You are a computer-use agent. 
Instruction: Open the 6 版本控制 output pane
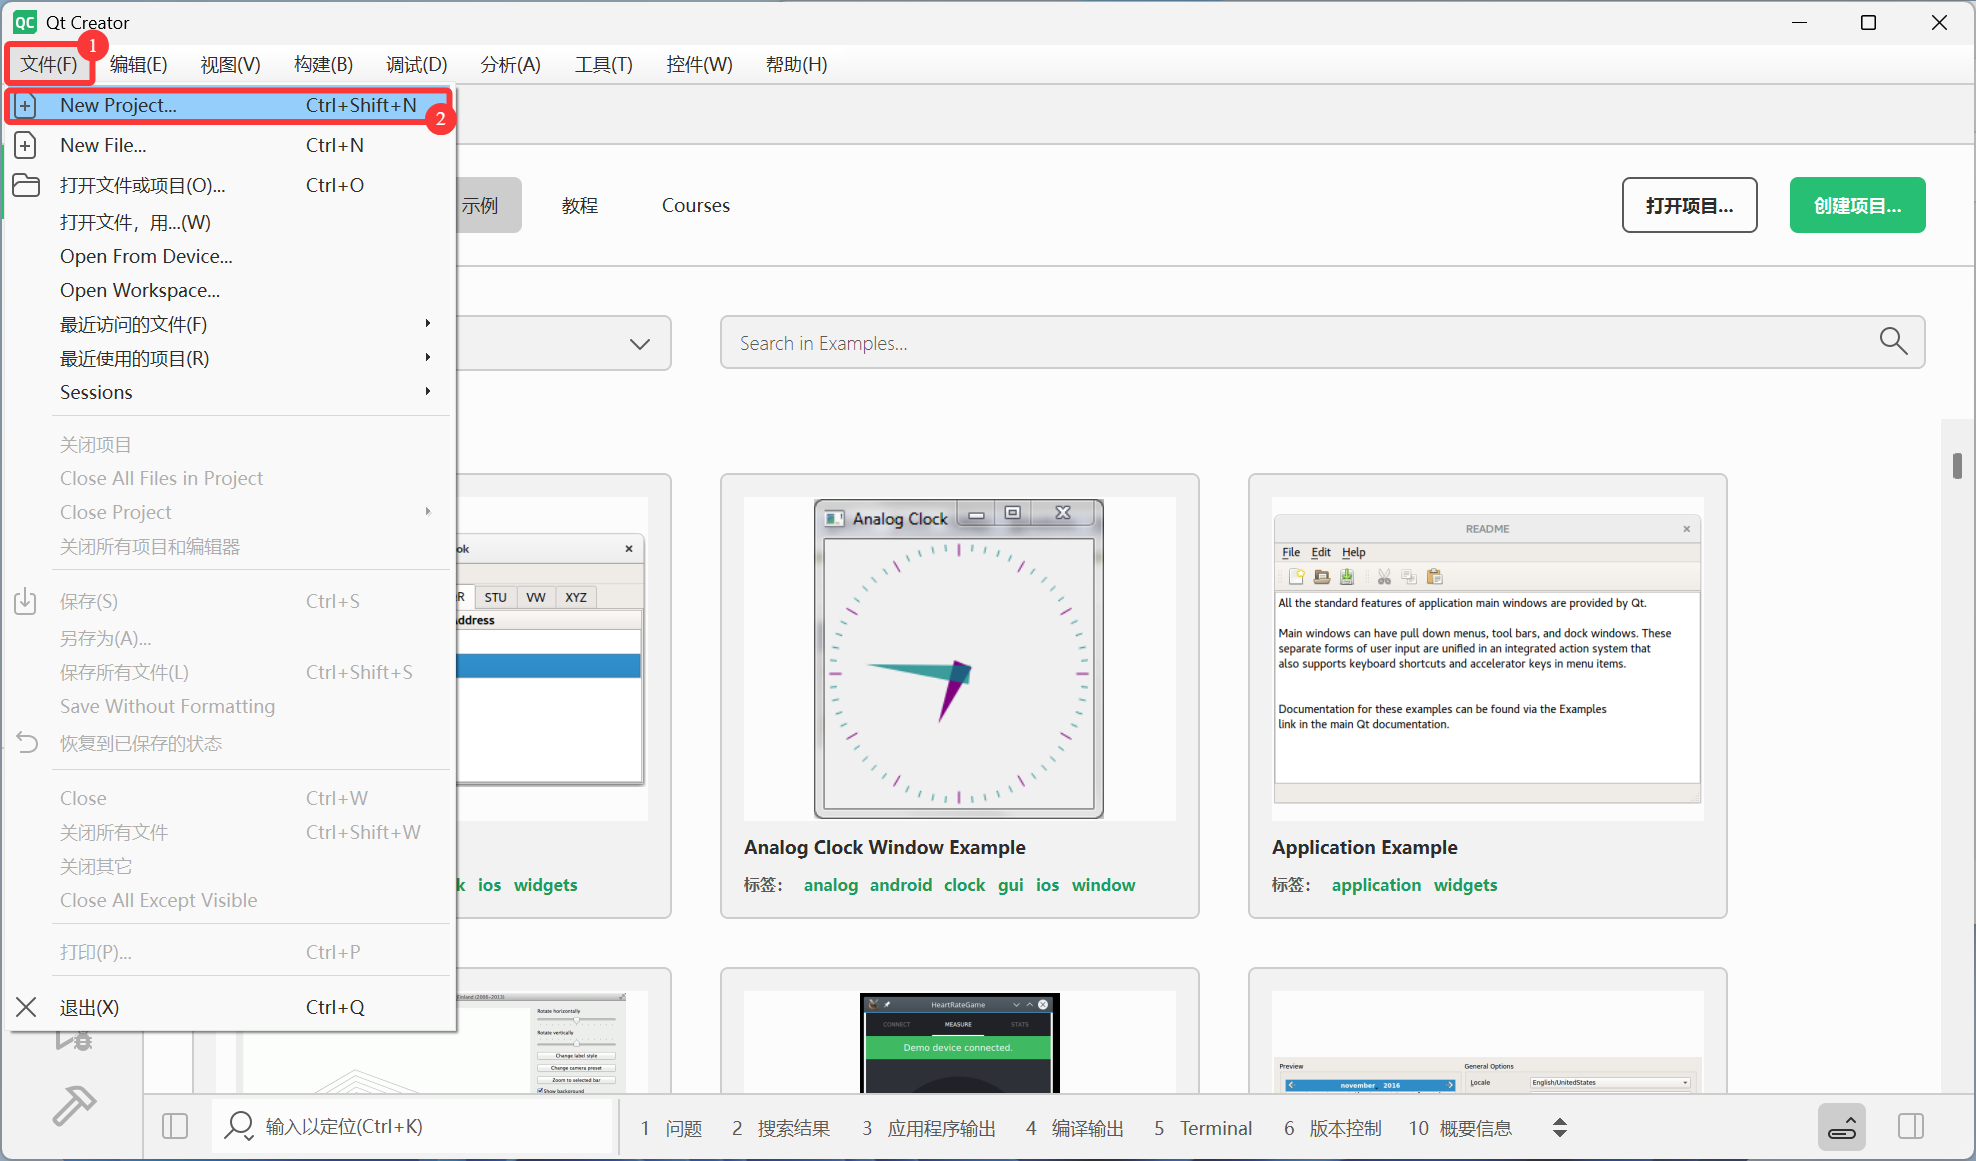(x=1333, y=1128)
